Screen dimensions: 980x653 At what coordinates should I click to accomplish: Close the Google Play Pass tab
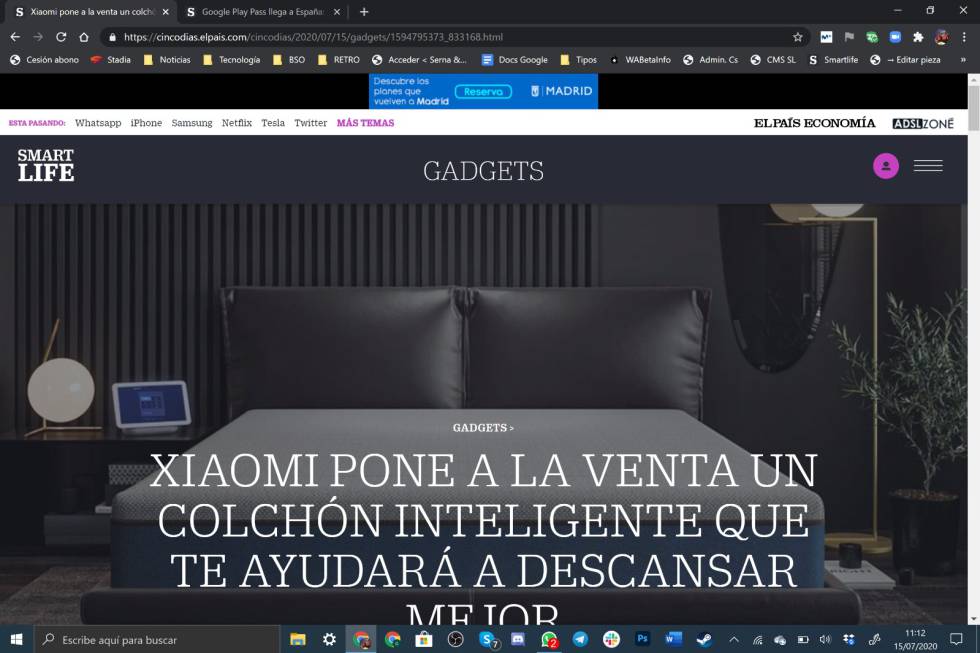point(337,12)
